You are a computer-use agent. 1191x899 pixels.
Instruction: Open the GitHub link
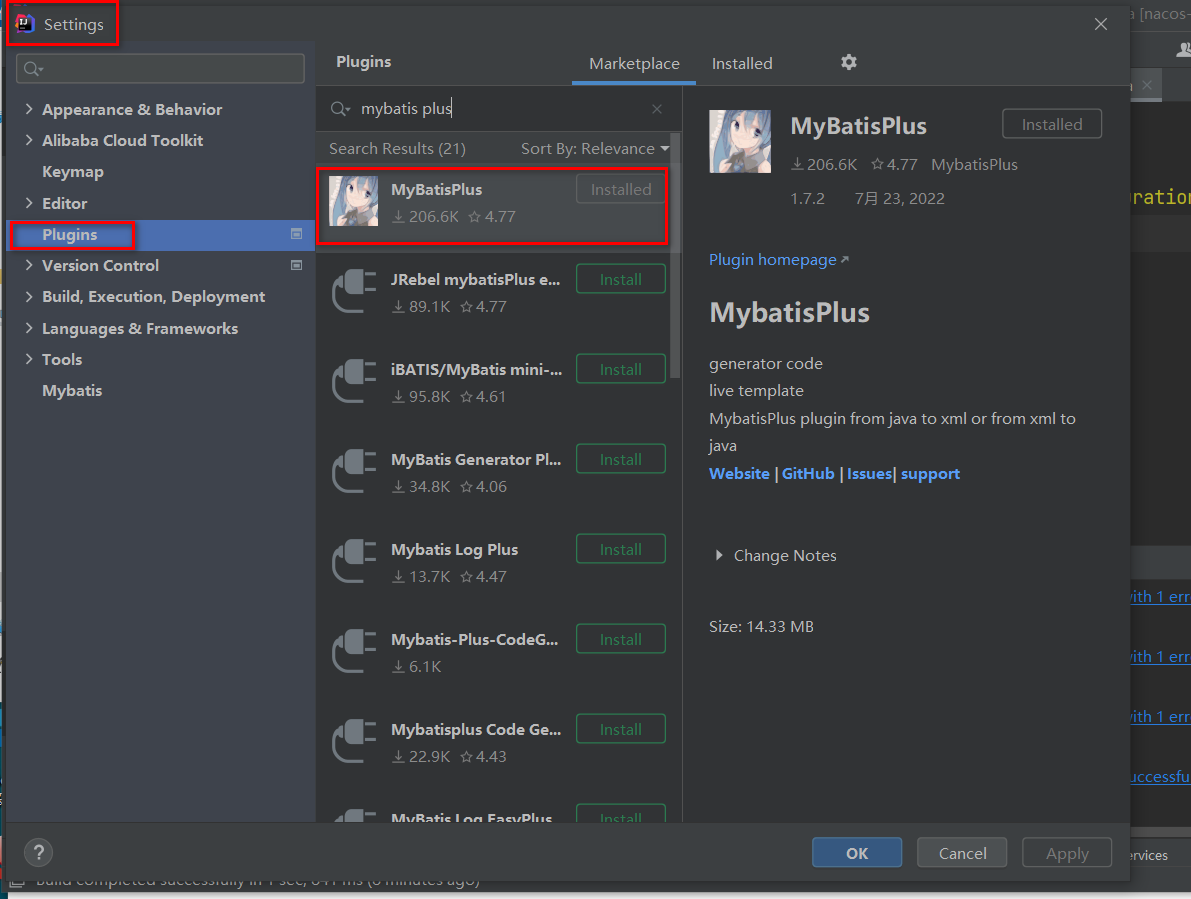tap(808, 474)
